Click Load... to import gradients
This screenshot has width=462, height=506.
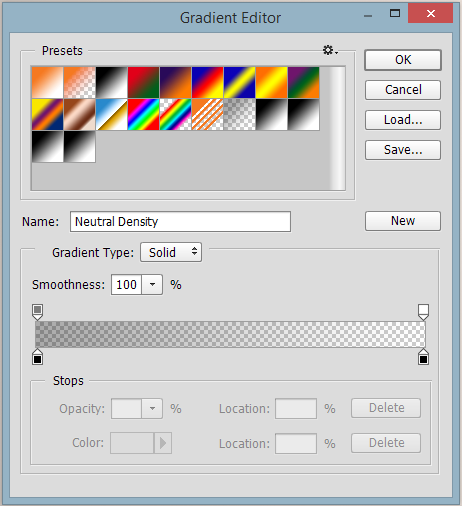(403, 120)
